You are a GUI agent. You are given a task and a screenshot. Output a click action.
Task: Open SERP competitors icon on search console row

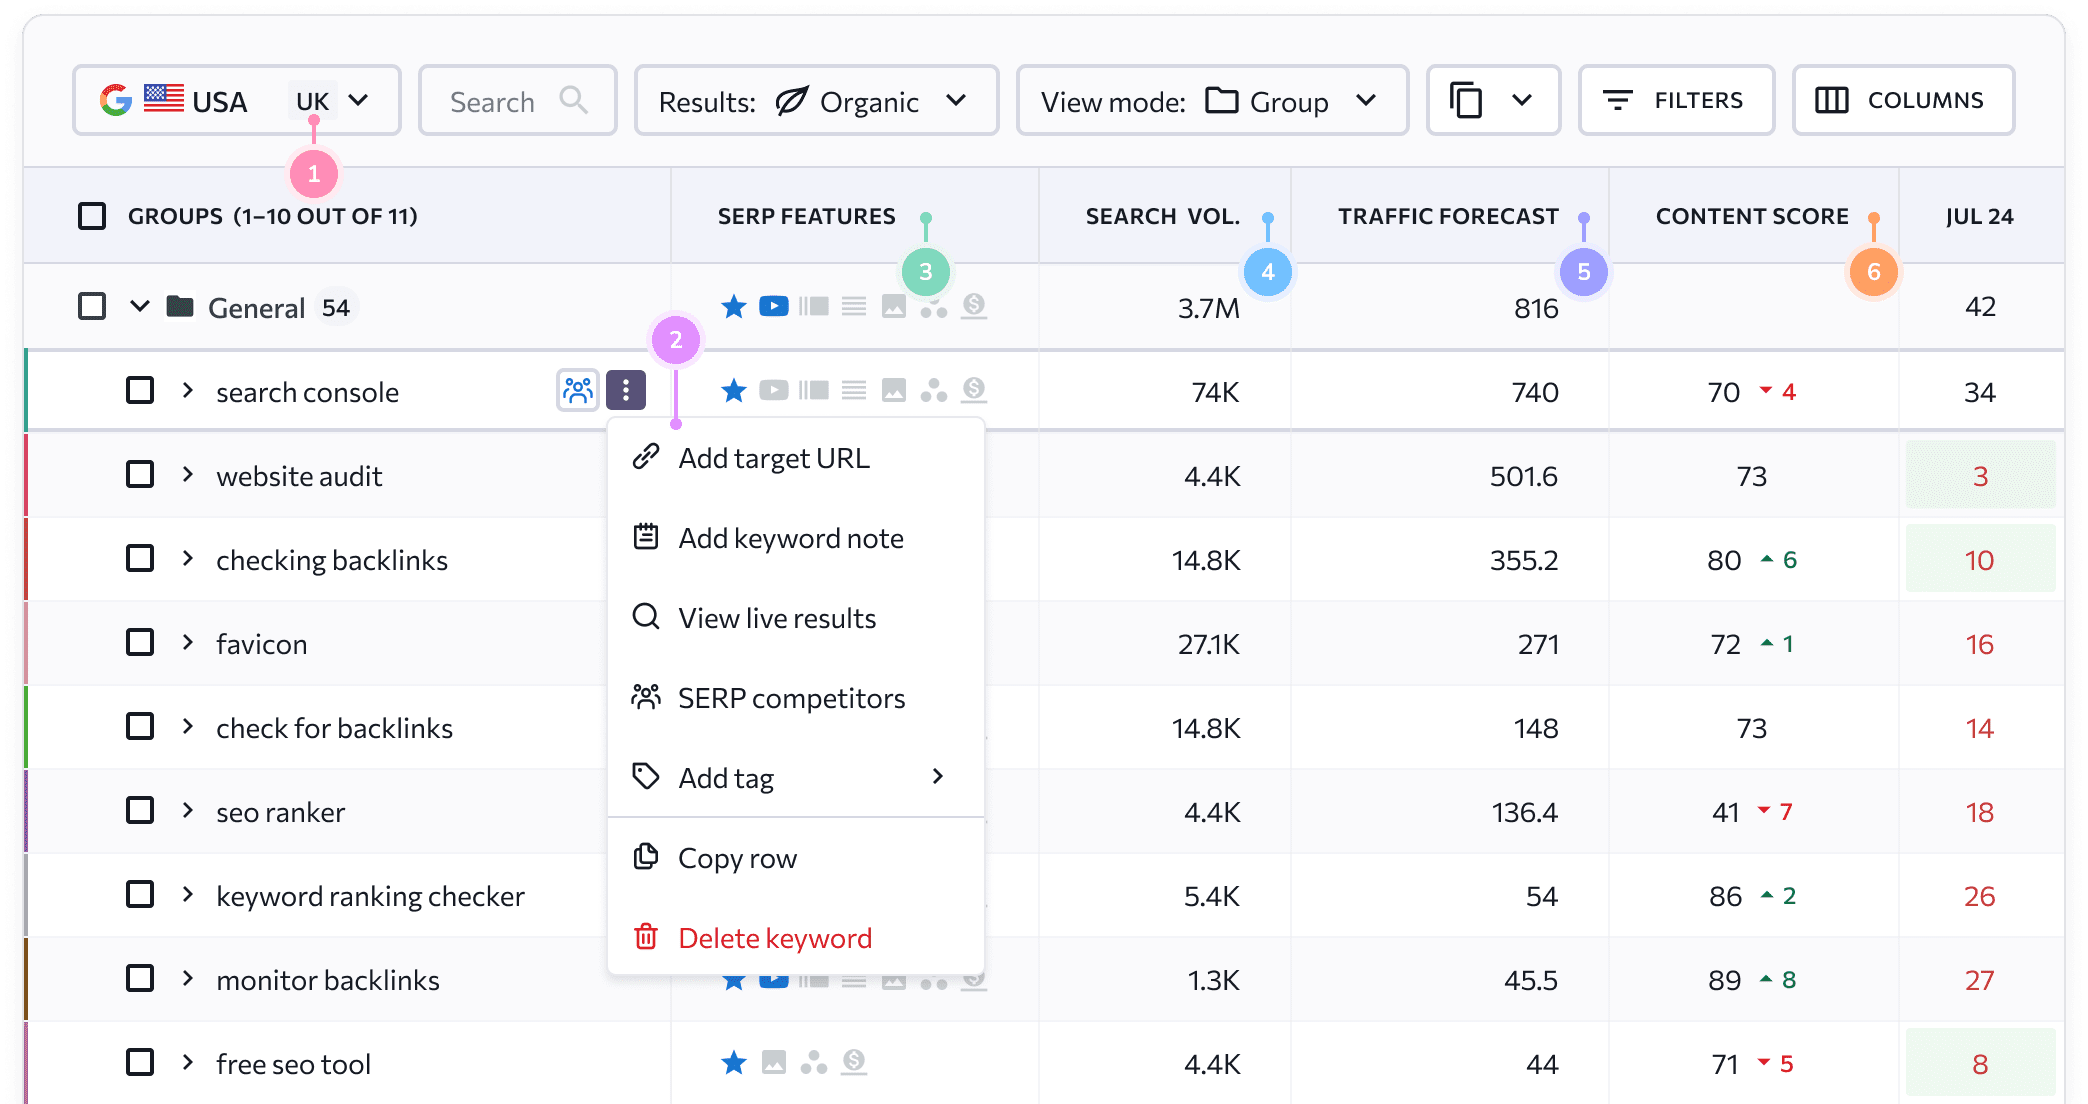tap(578, 390)
